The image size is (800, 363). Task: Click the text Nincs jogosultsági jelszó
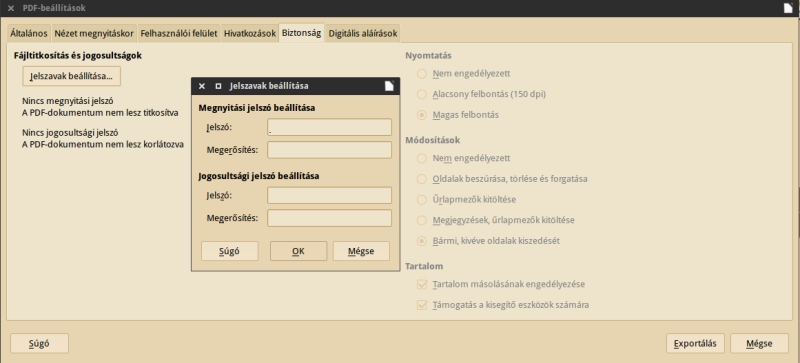(x=70, y=133)
